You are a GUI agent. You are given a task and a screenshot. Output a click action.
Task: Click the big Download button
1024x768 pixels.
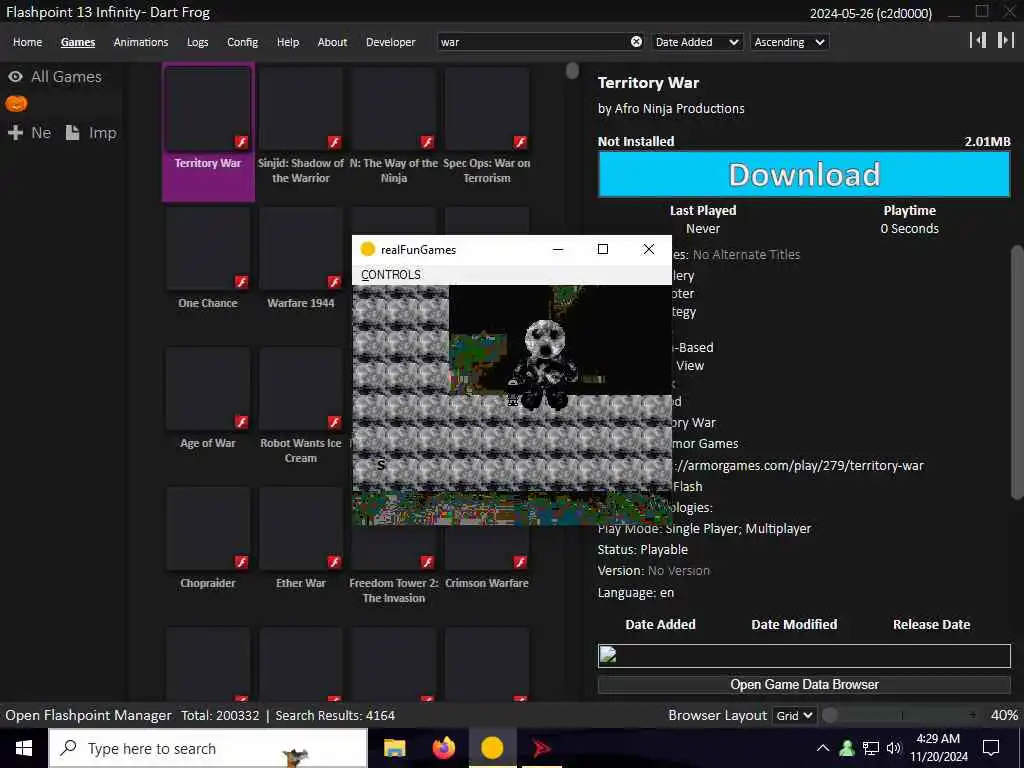804,174
